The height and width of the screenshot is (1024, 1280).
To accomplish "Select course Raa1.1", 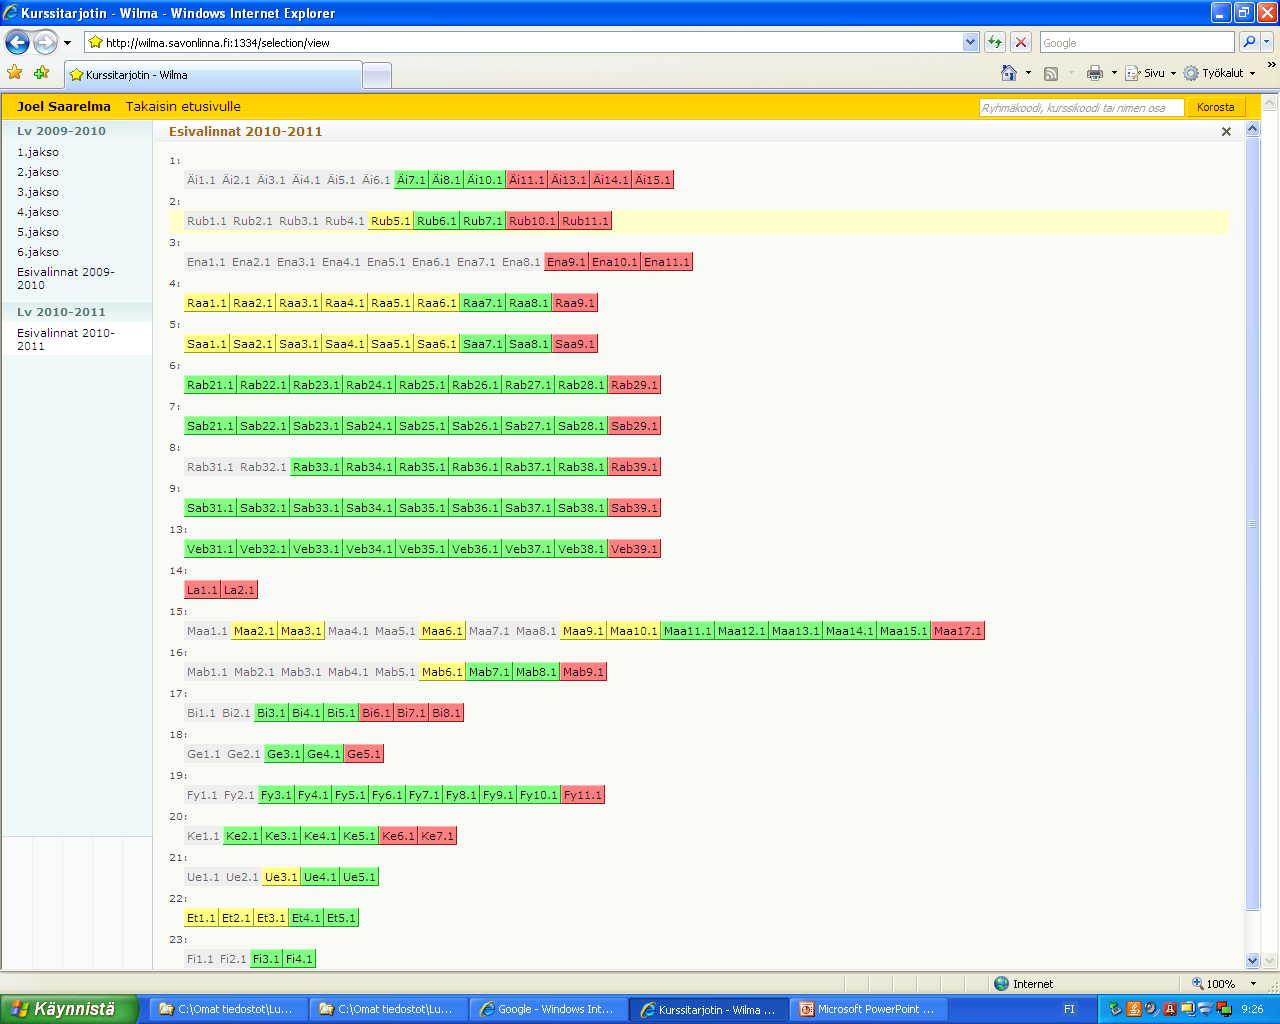I will pos(207,303).
